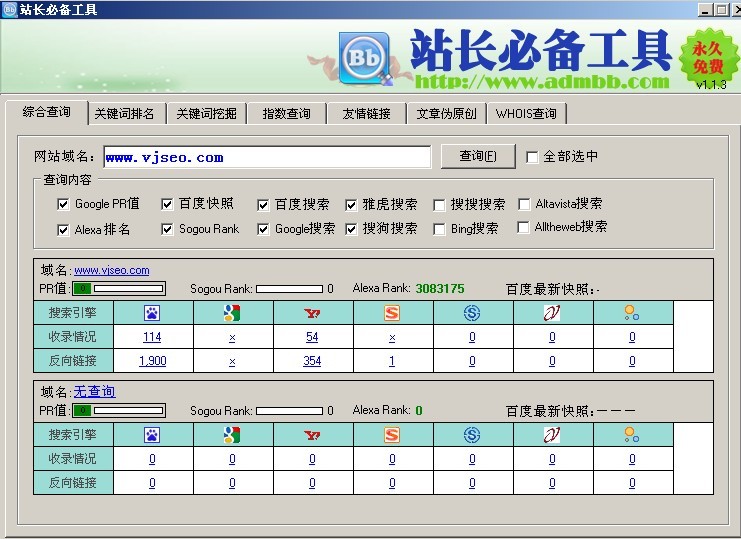741x539 pixels.
Task: Open the Baidu indexed count 114 link
Action: 152,337
